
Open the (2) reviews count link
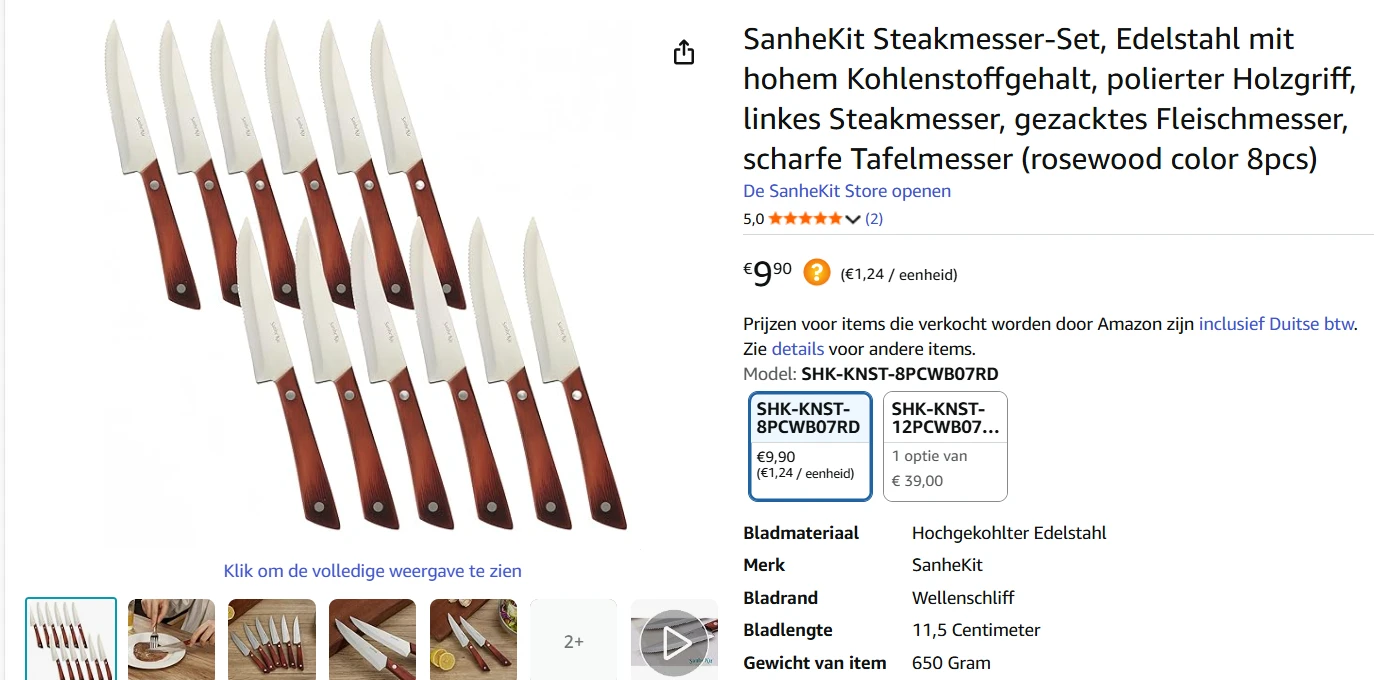click(874, 218)
